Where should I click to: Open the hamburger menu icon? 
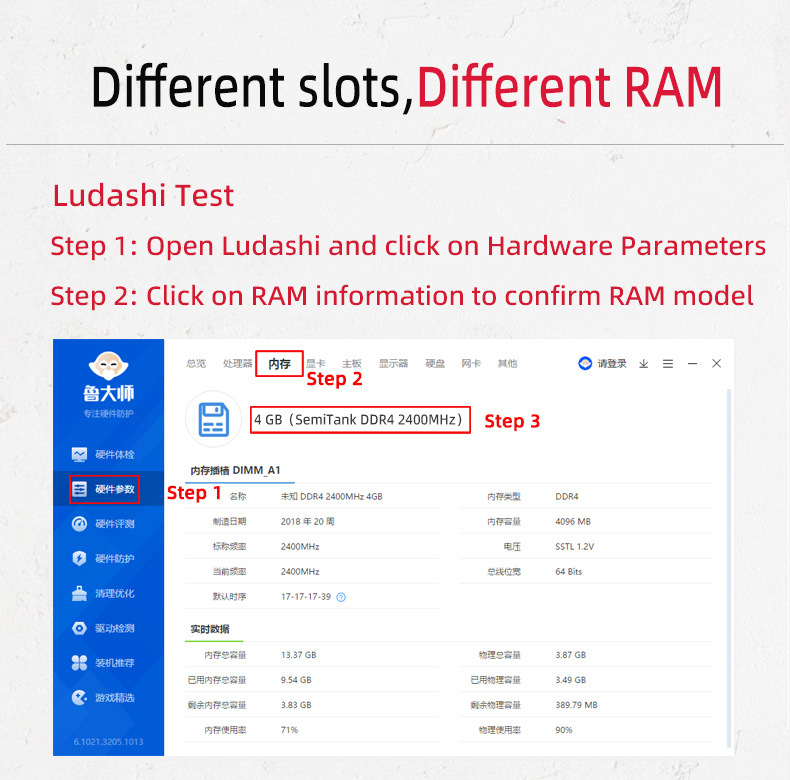coord(668,364)
